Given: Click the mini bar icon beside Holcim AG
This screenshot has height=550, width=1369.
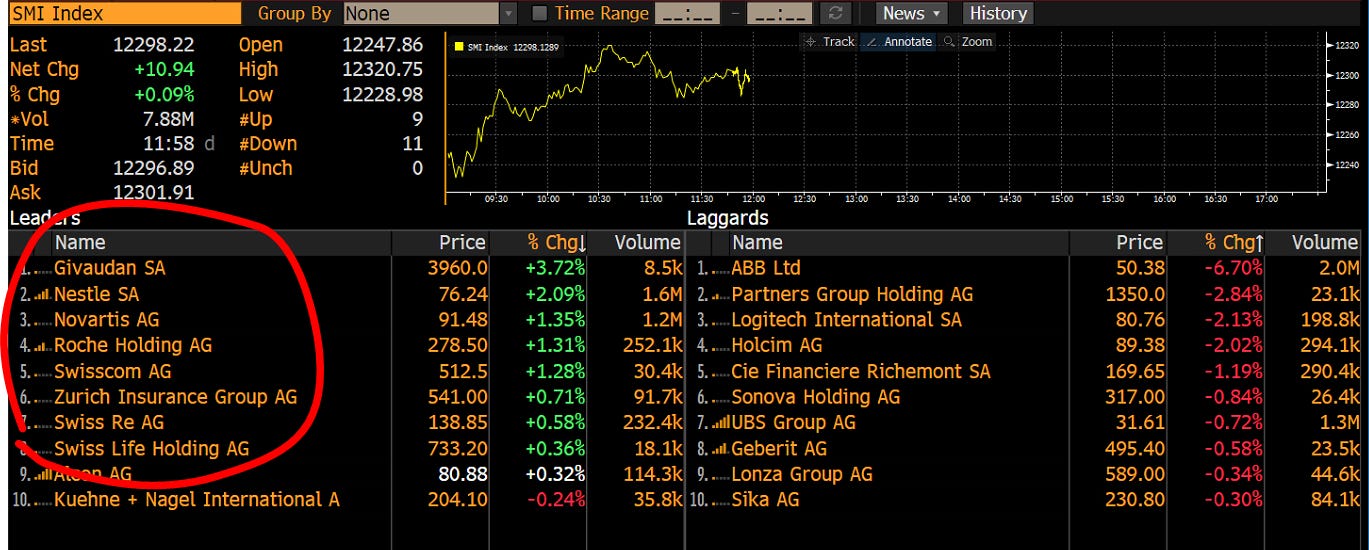Looking at the screenshot, I should (720, 347).
